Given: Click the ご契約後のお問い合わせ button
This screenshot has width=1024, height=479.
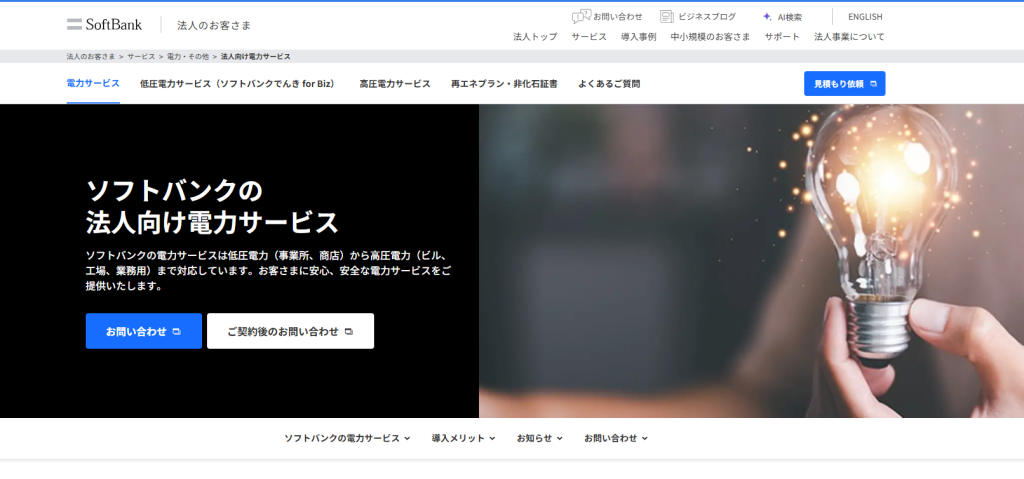Looking at the screenshot, I should (291, 331).
